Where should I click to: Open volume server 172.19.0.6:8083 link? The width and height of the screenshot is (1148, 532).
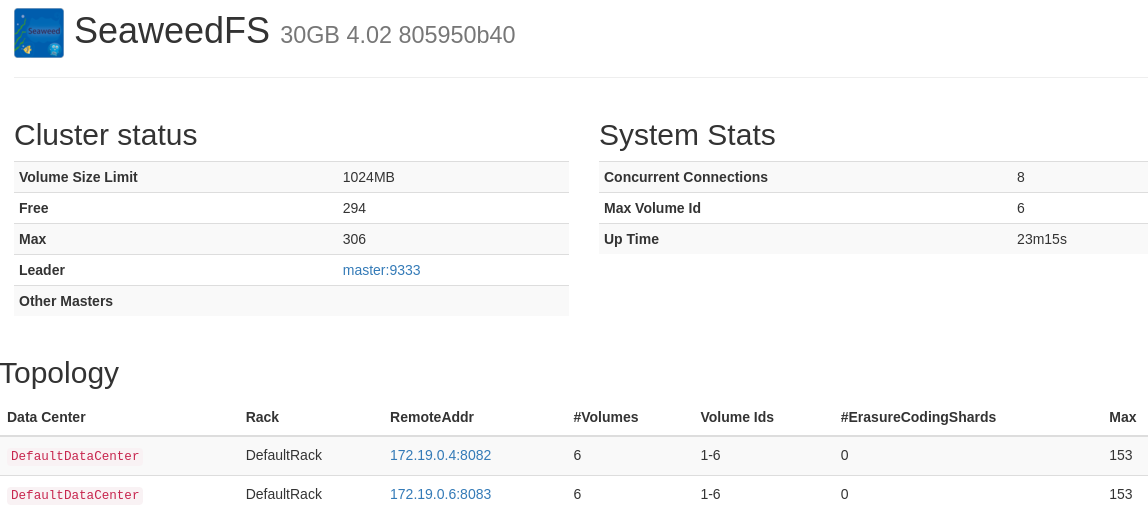(440, 494)
